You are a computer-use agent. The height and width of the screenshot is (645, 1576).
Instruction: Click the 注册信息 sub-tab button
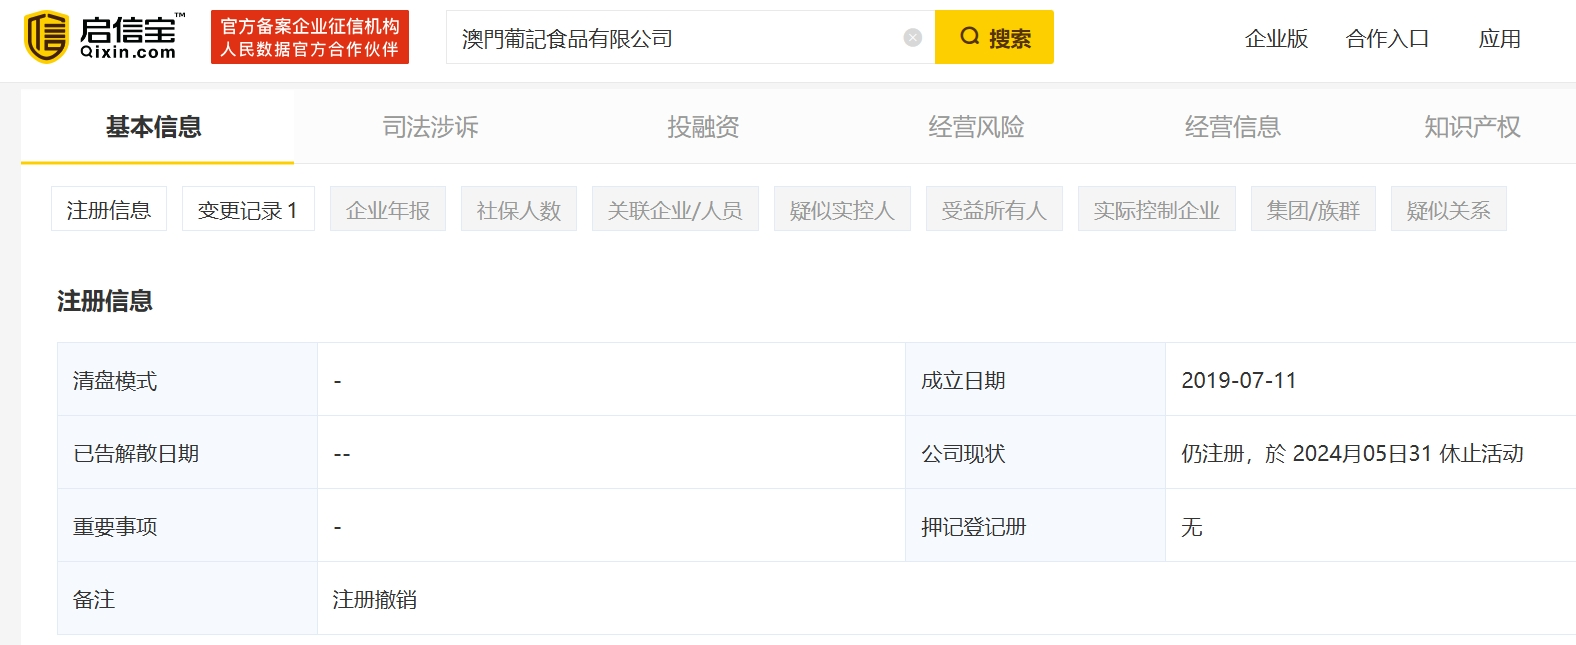click(x=109, y=210)
